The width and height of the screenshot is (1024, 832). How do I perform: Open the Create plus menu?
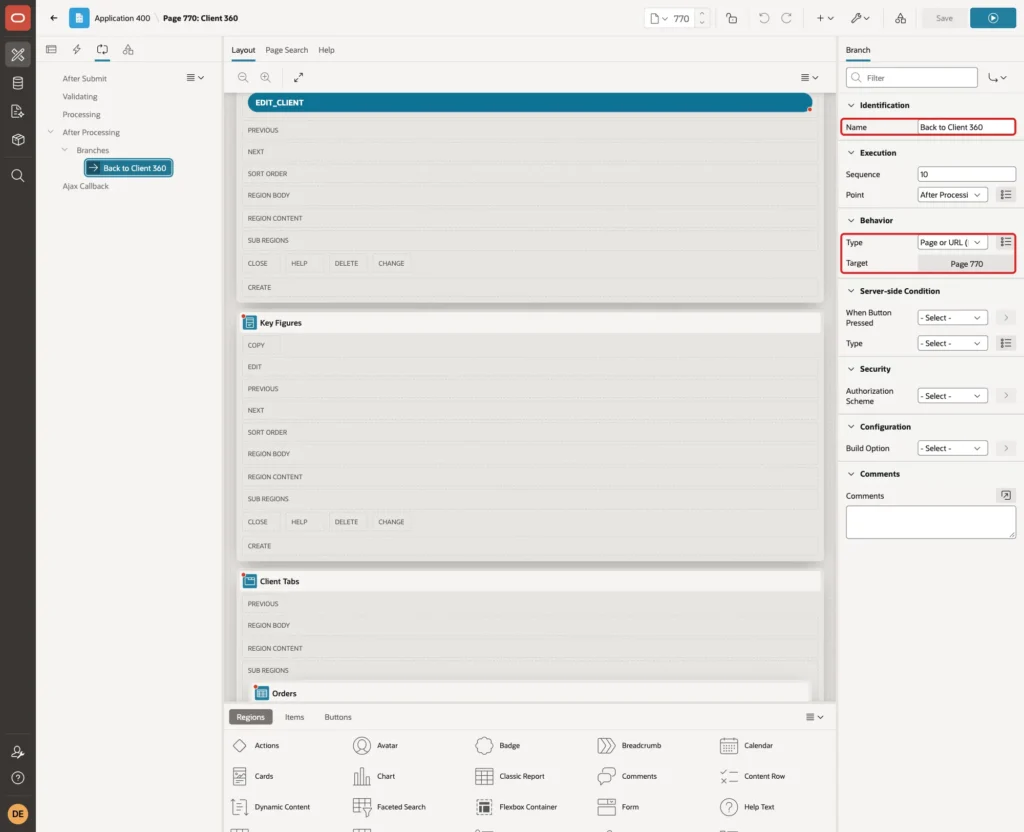pos(825,18)
